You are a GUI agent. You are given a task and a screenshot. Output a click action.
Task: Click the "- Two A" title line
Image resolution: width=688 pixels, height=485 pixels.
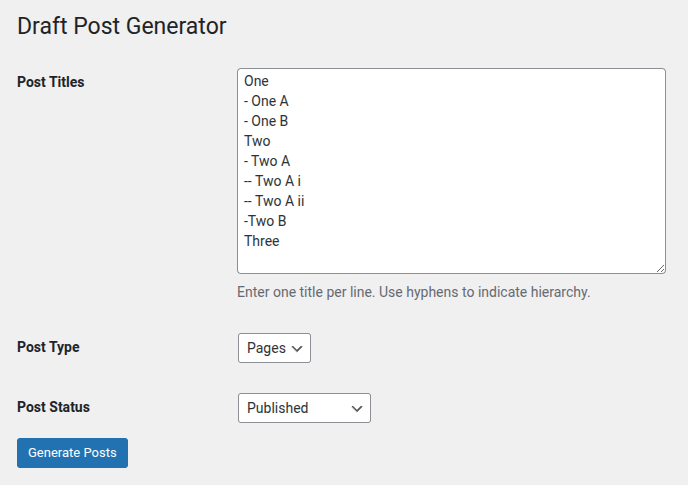click(x=267, y=161)
